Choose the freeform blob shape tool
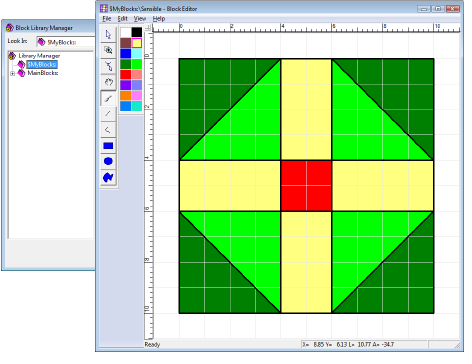This screenshot has width=472, height=364. (x=108, y=177)
